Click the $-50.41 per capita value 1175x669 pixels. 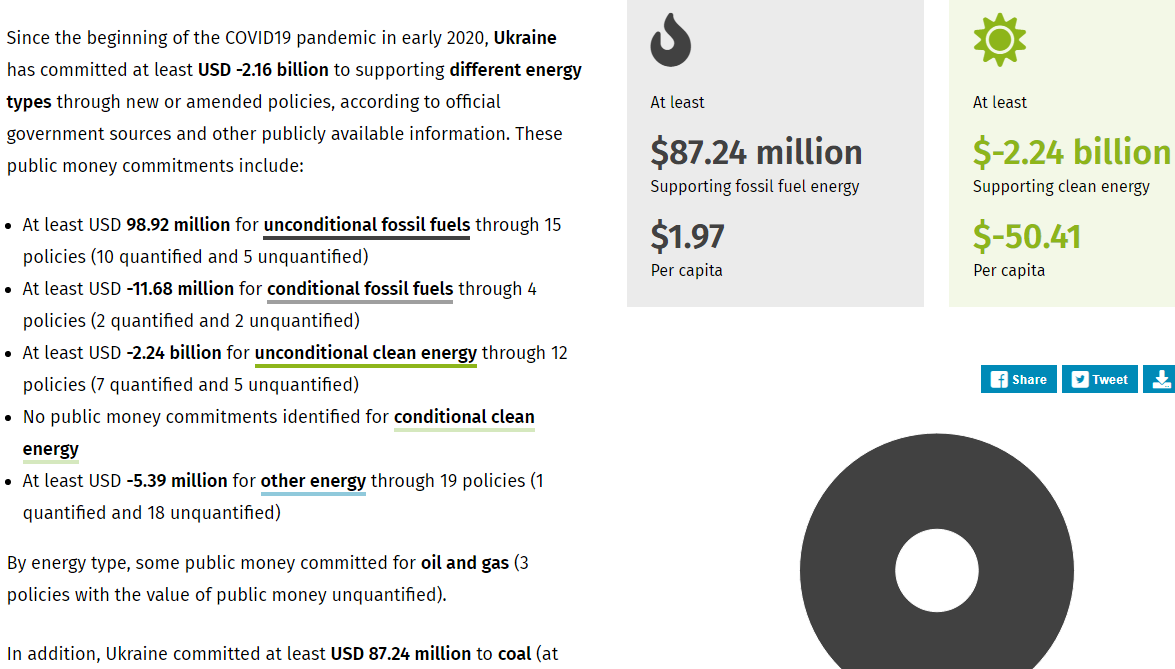(1026, 237)
